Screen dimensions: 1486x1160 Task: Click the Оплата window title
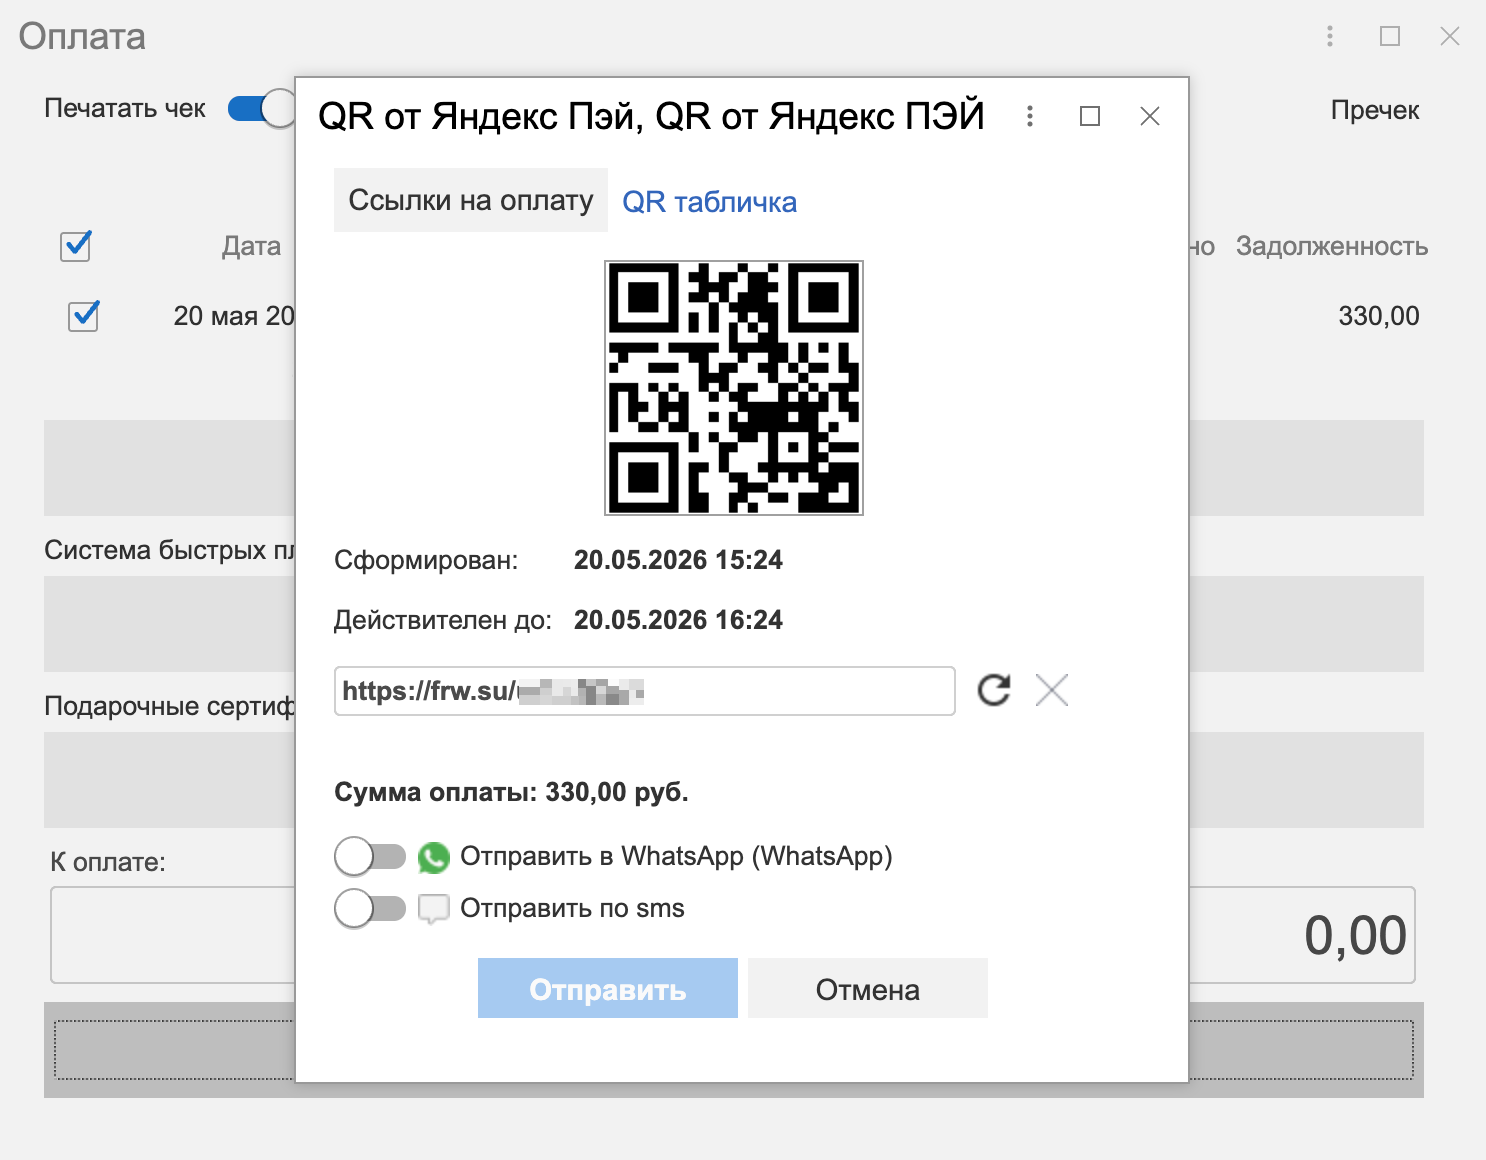[x=82, y=37]
